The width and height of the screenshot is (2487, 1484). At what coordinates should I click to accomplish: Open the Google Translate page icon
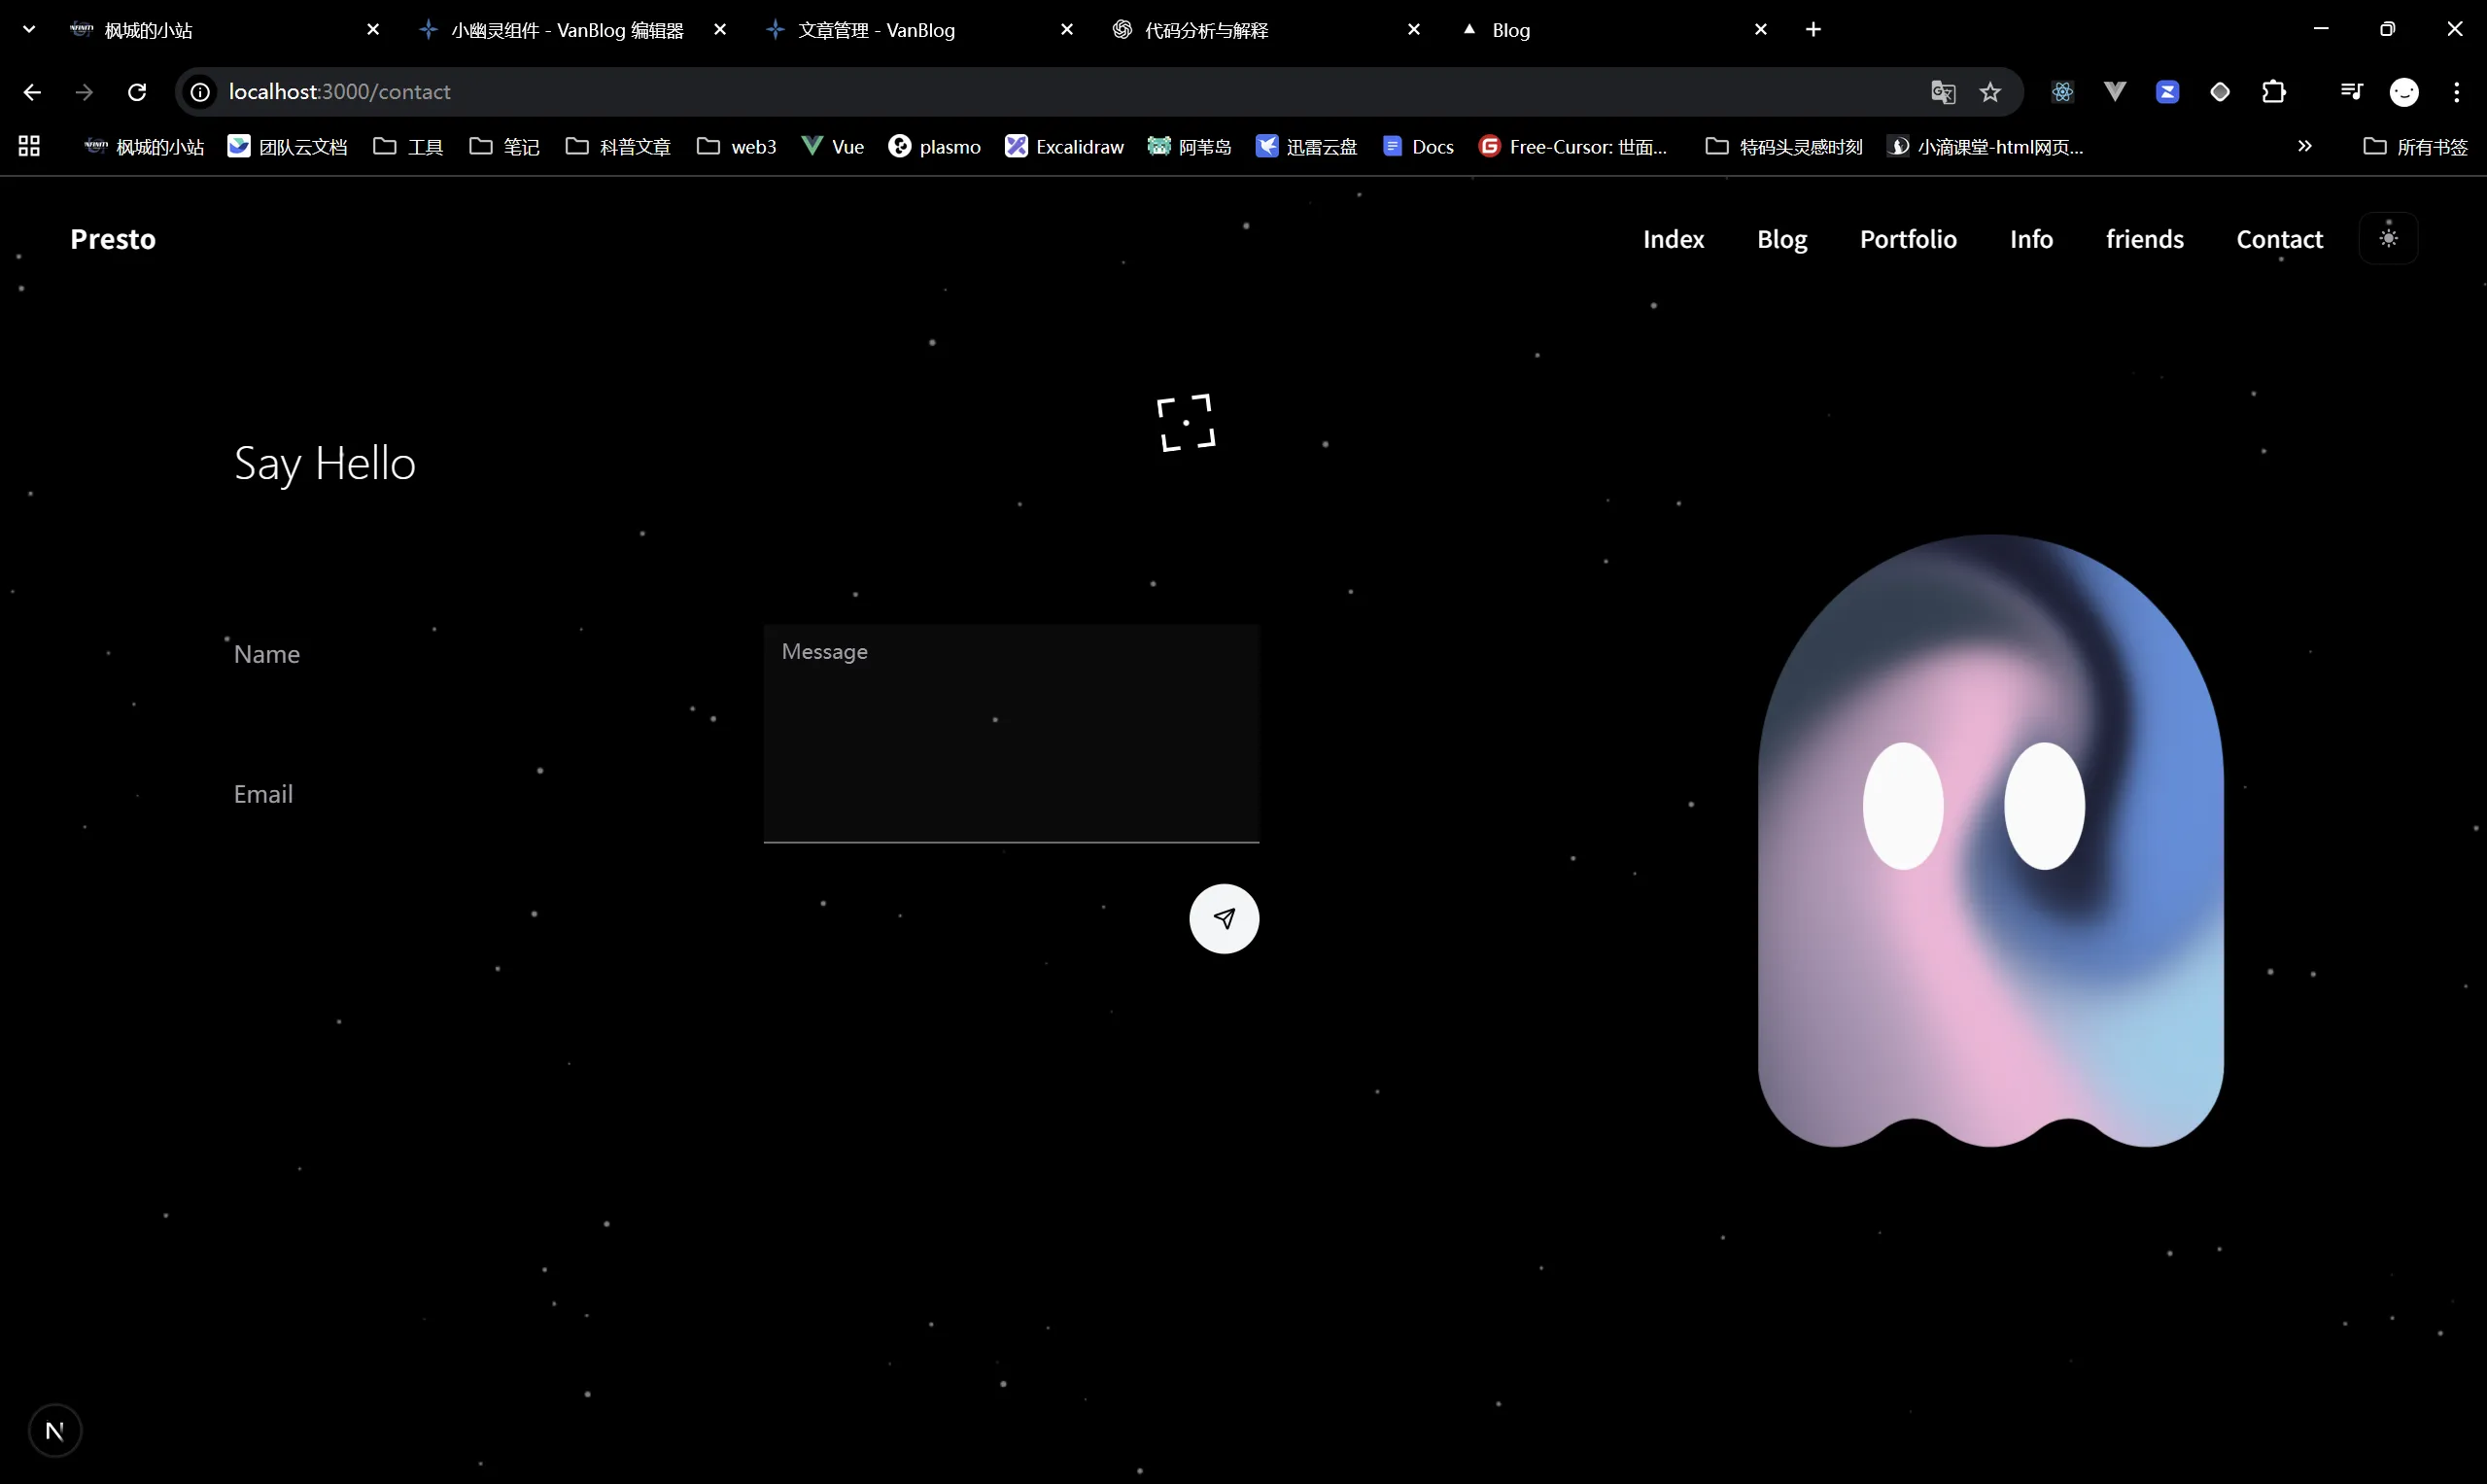coord(1942,92)
